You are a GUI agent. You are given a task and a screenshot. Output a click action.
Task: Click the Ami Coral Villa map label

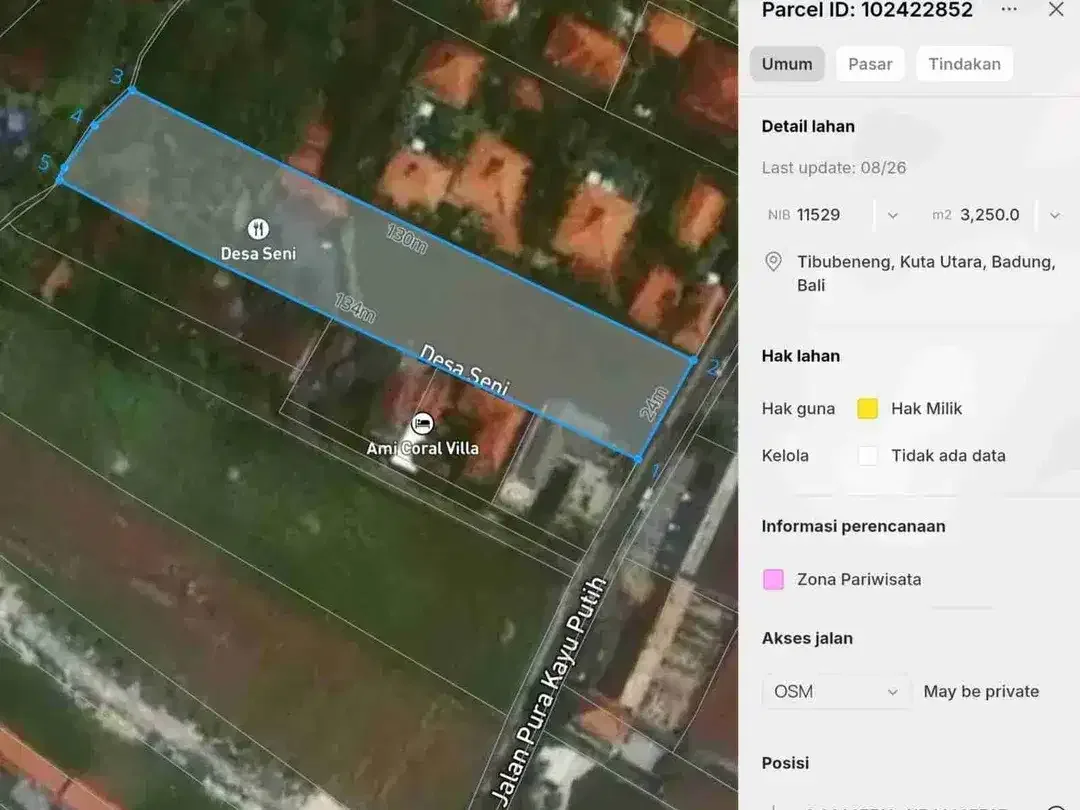[422, 448]
